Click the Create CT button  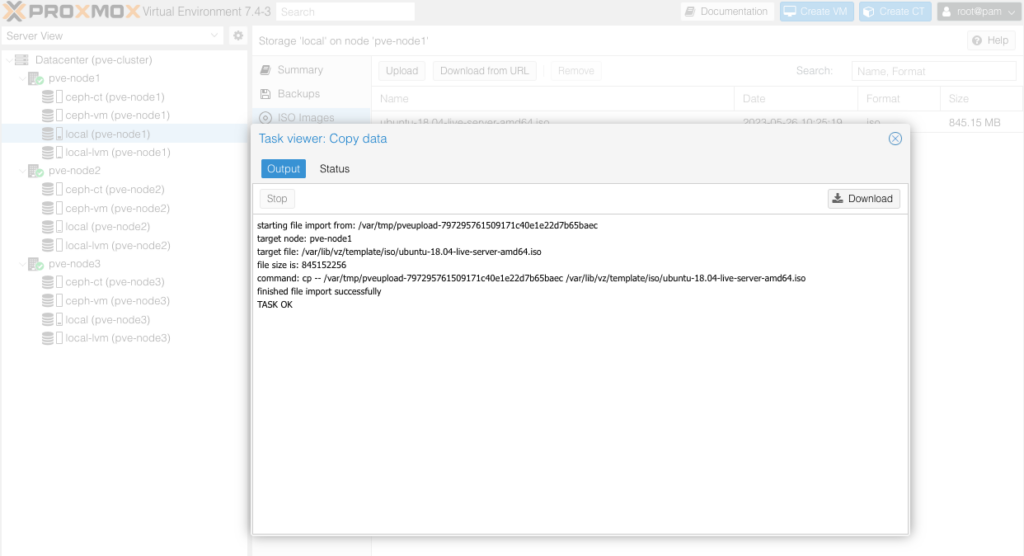click(x=895, y=11)
